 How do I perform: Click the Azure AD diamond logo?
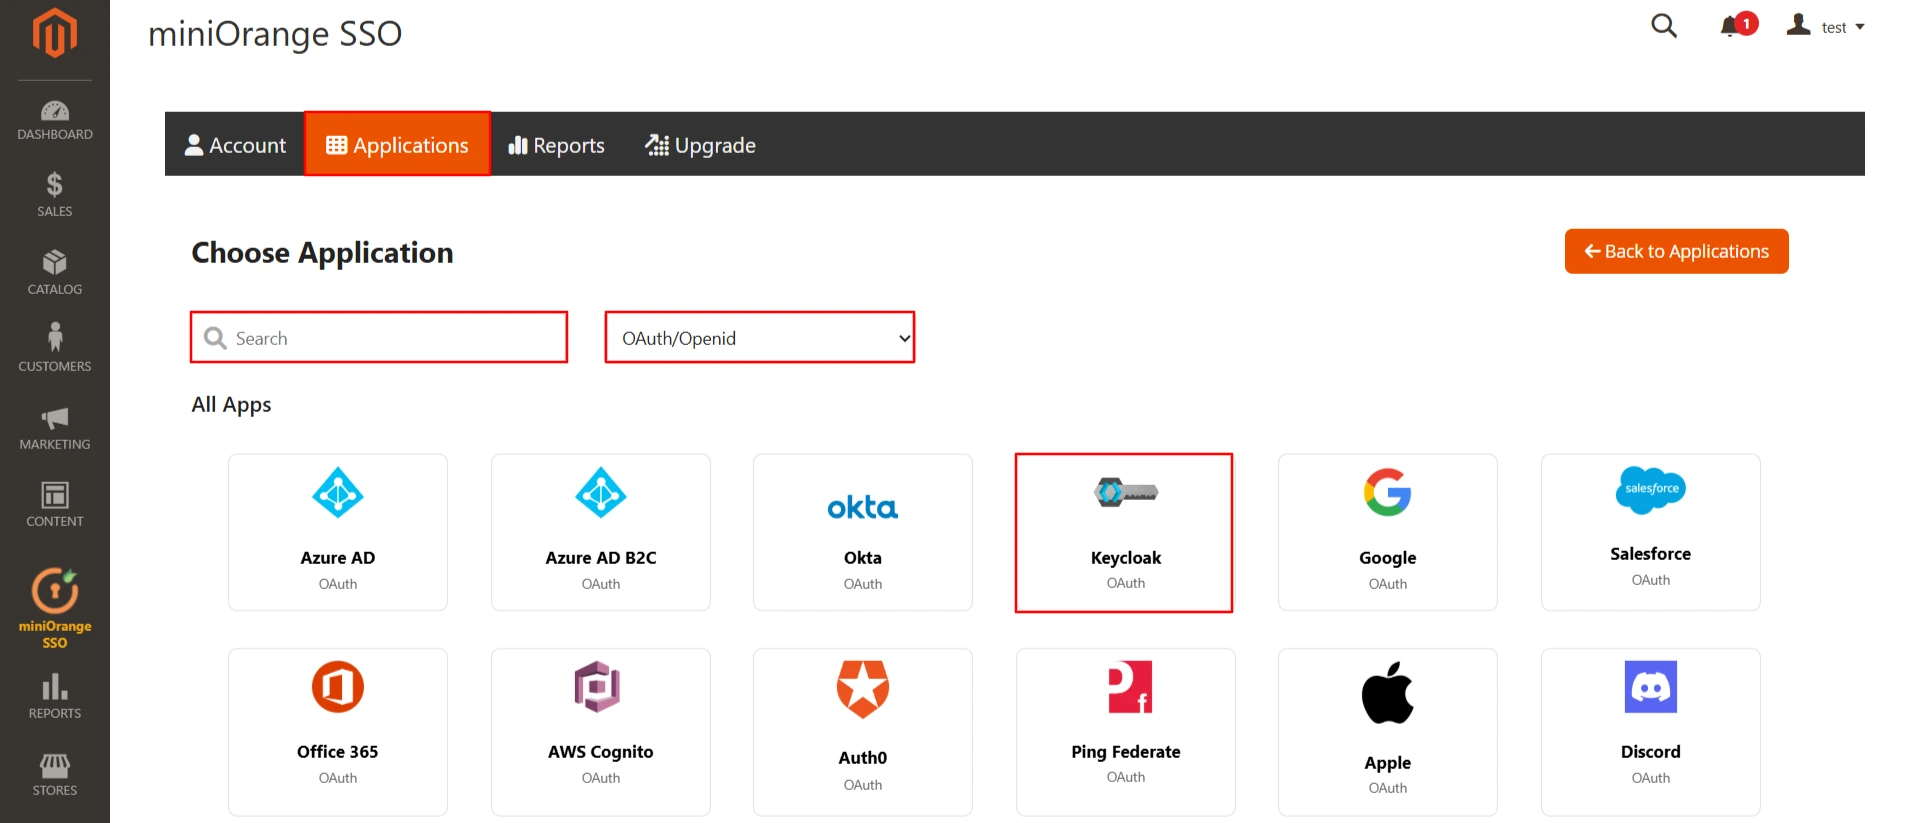(338, 493)
